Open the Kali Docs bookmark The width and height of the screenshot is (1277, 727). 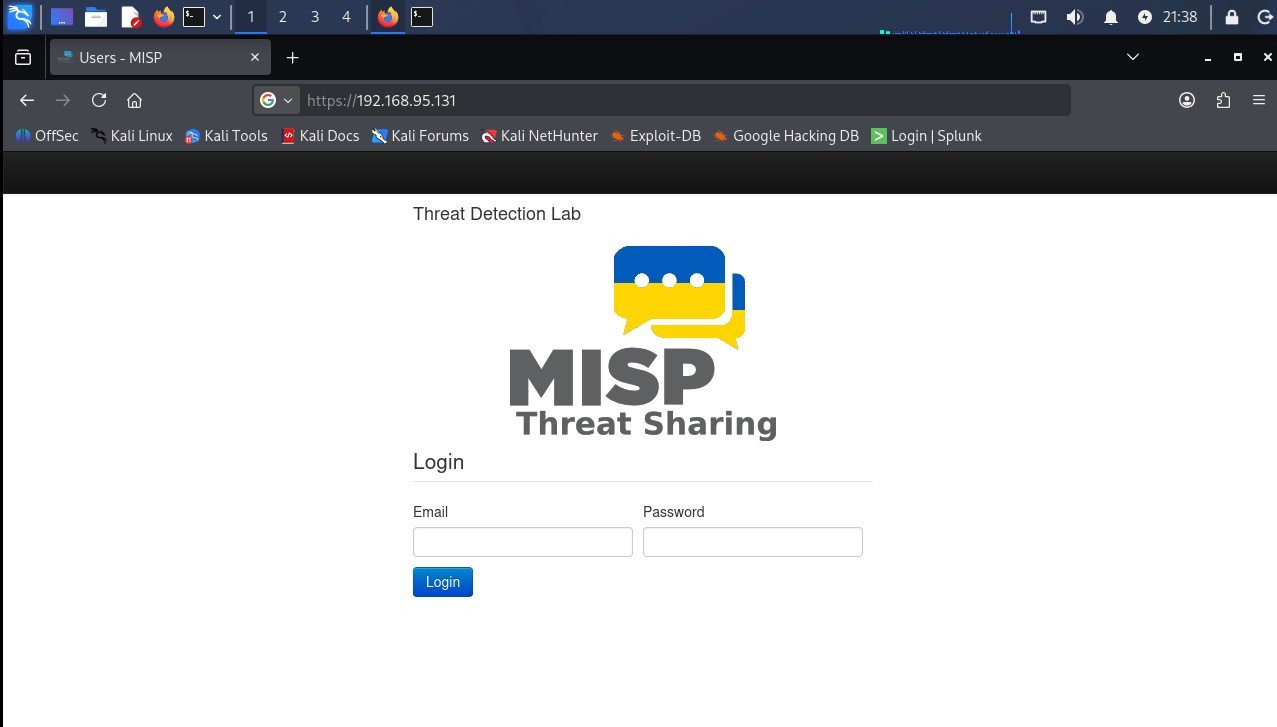[320, 136]
